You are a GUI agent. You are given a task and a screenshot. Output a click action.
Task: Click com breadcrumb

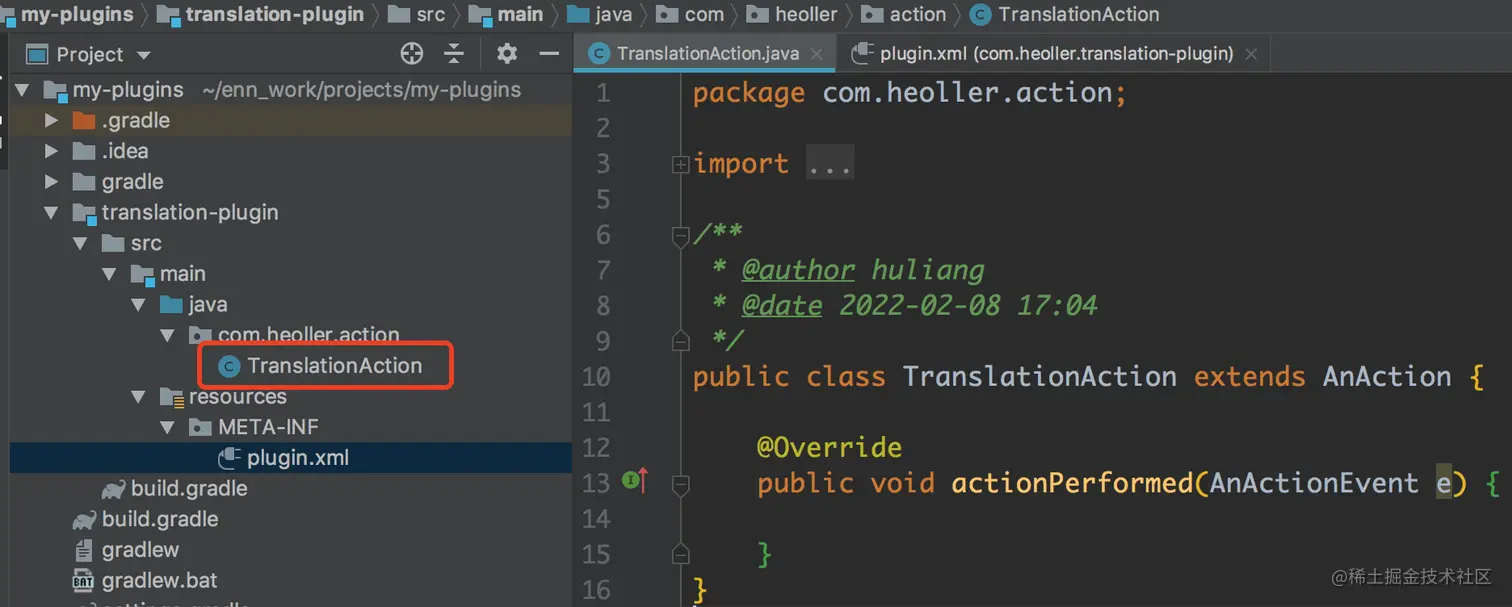[704, 14]
